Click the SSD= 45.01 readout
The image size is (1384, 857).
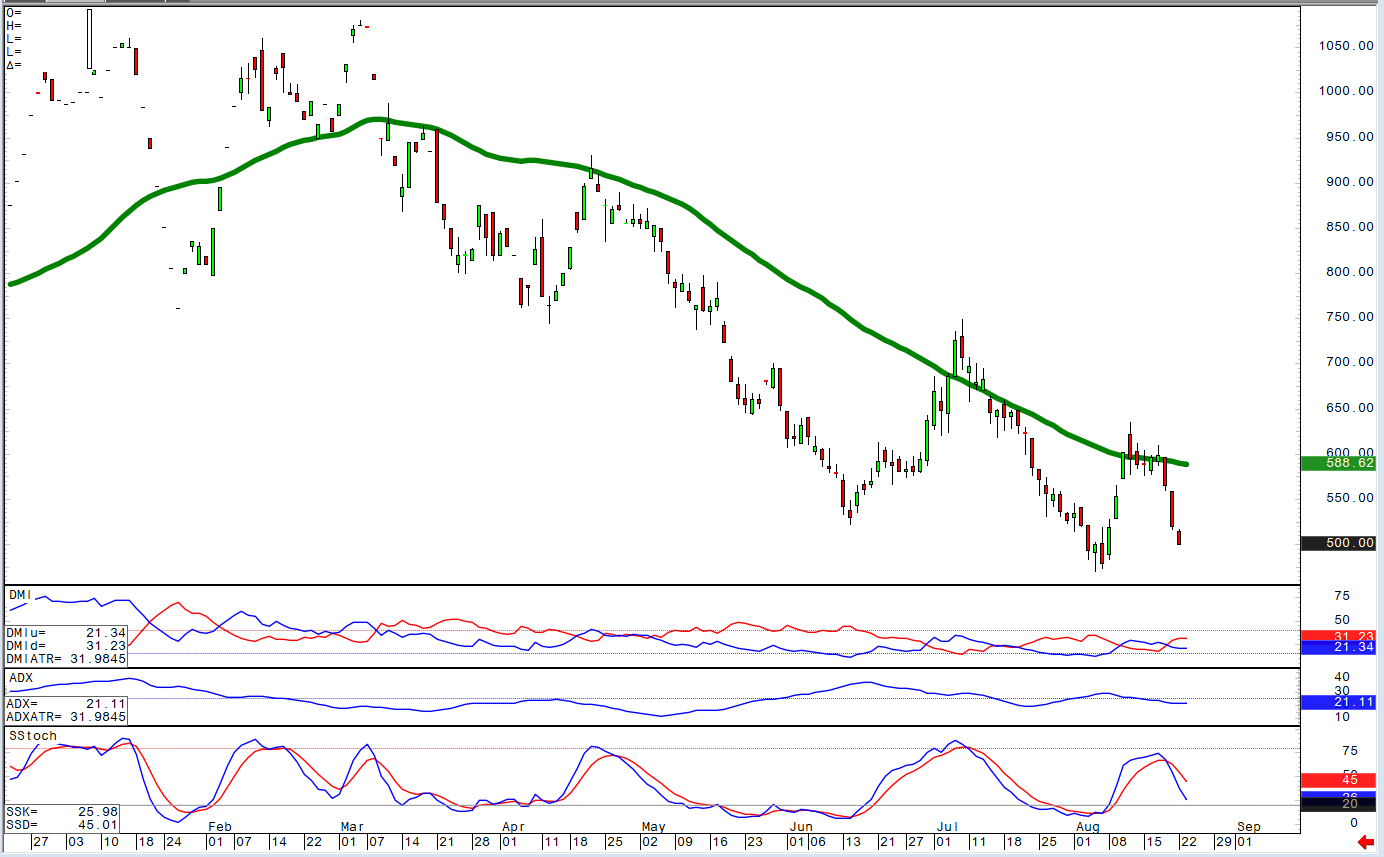pos(62,825)
